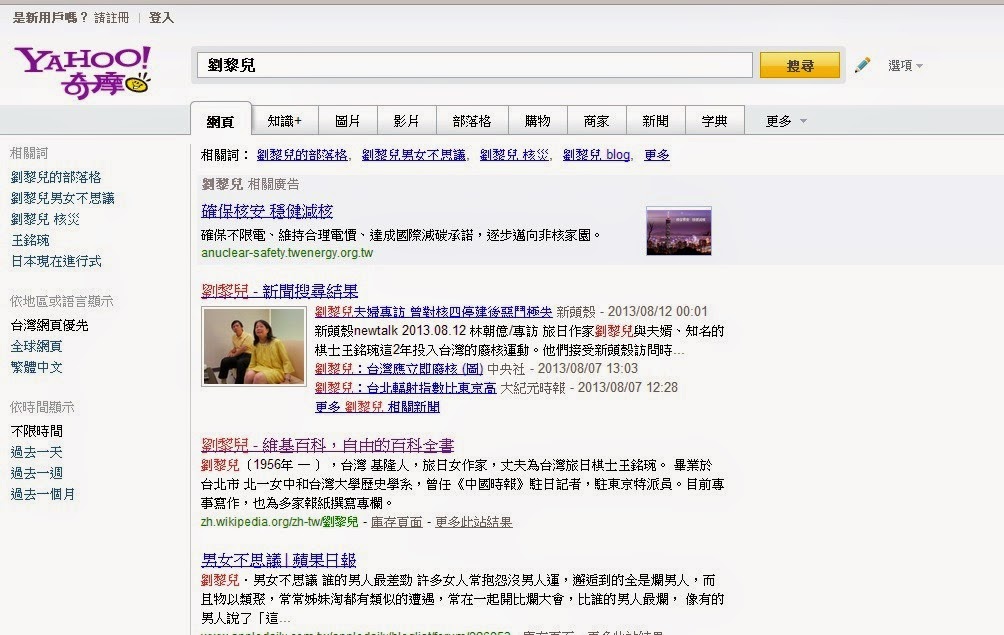Open 劉黎兒的部落格 in the sidebar

click(56, 177)
